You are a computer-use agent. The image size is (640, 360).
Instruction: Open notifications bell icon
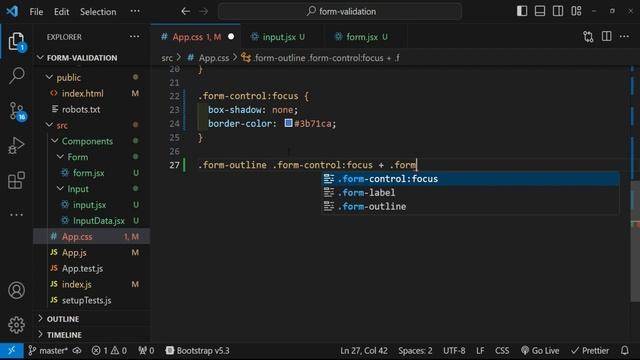coord(624,351)
